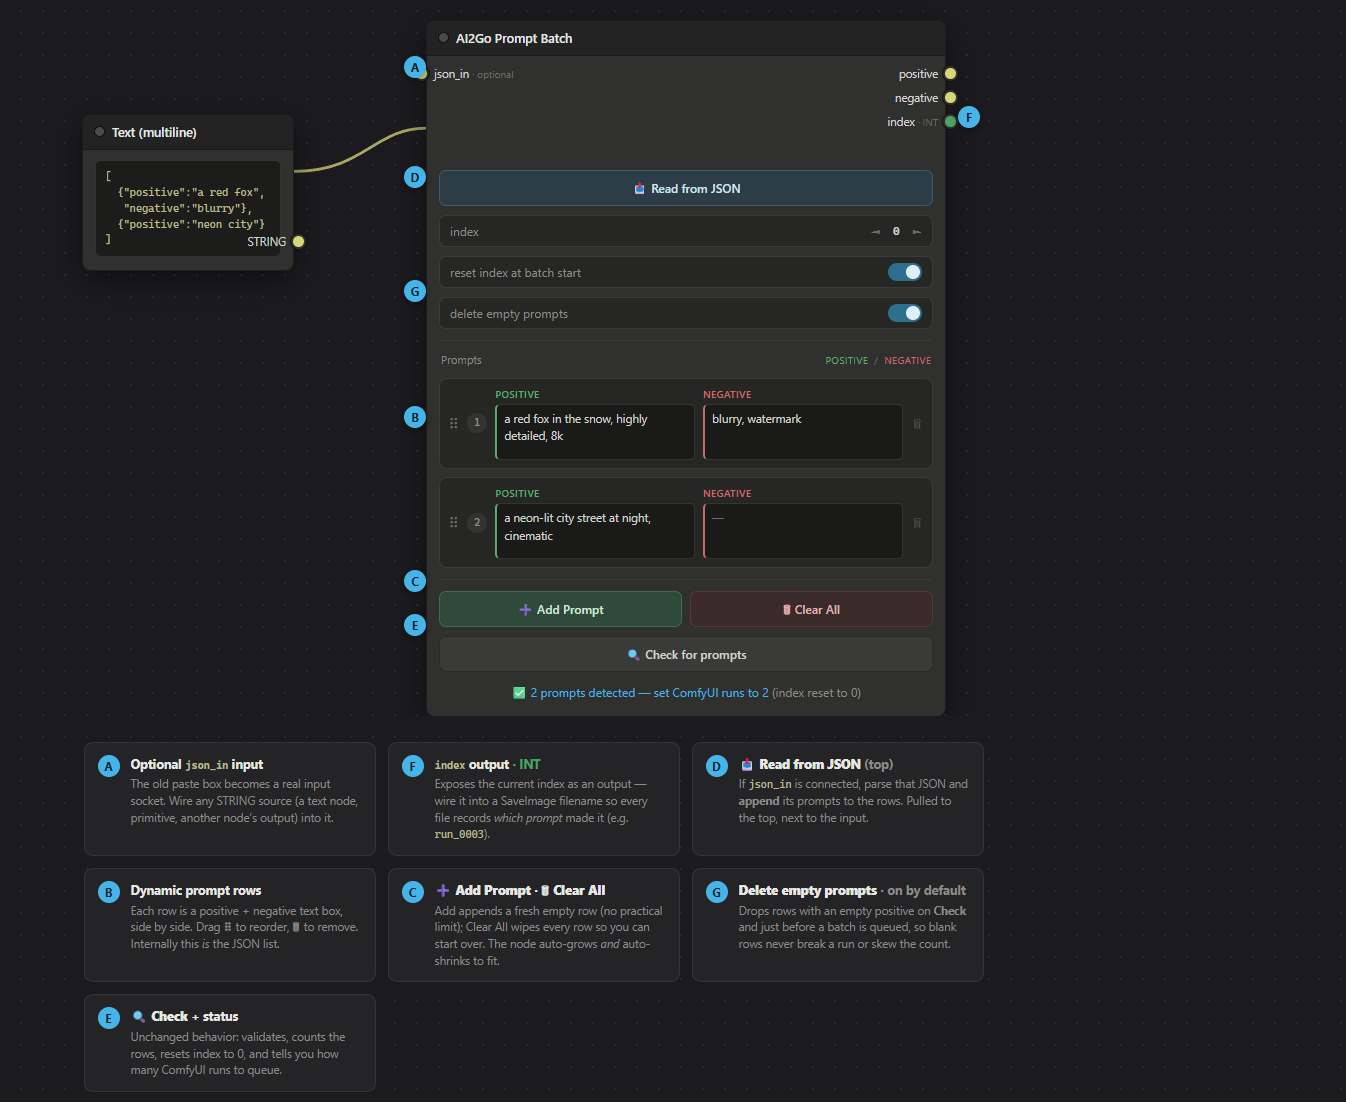Click the 'Dynamic prompt rows' legend heading

(196, 891)
